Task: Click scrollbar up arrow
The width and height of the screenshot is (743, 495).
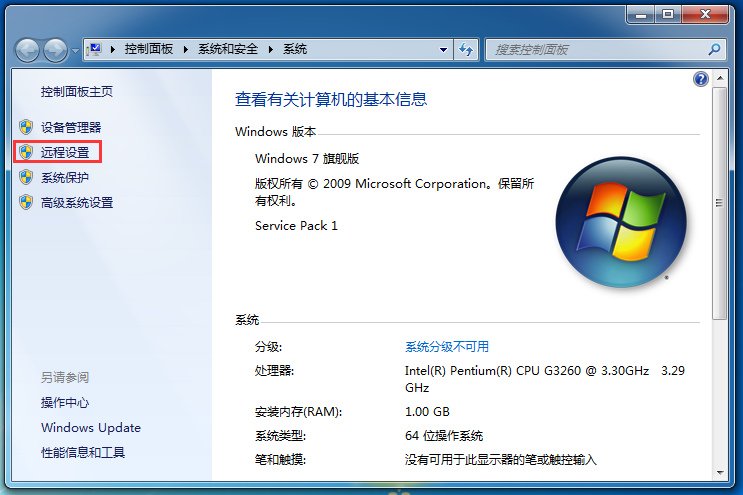Action: pos(720,78)
